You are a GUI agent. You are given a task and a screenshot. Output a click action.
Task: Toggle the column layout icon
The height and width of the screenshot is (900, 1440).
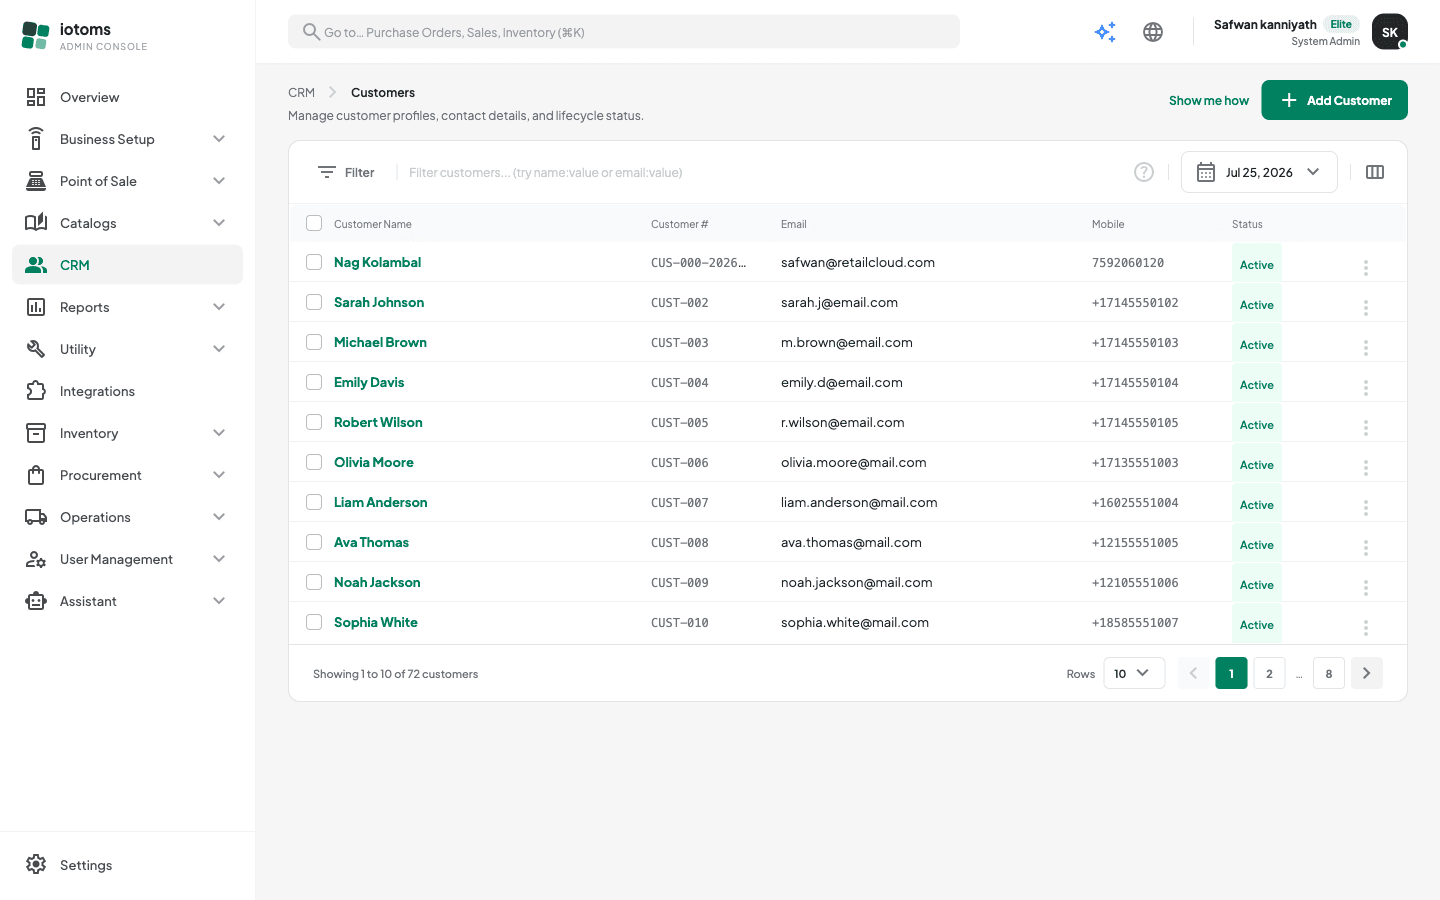click(x=1375, y=172)
